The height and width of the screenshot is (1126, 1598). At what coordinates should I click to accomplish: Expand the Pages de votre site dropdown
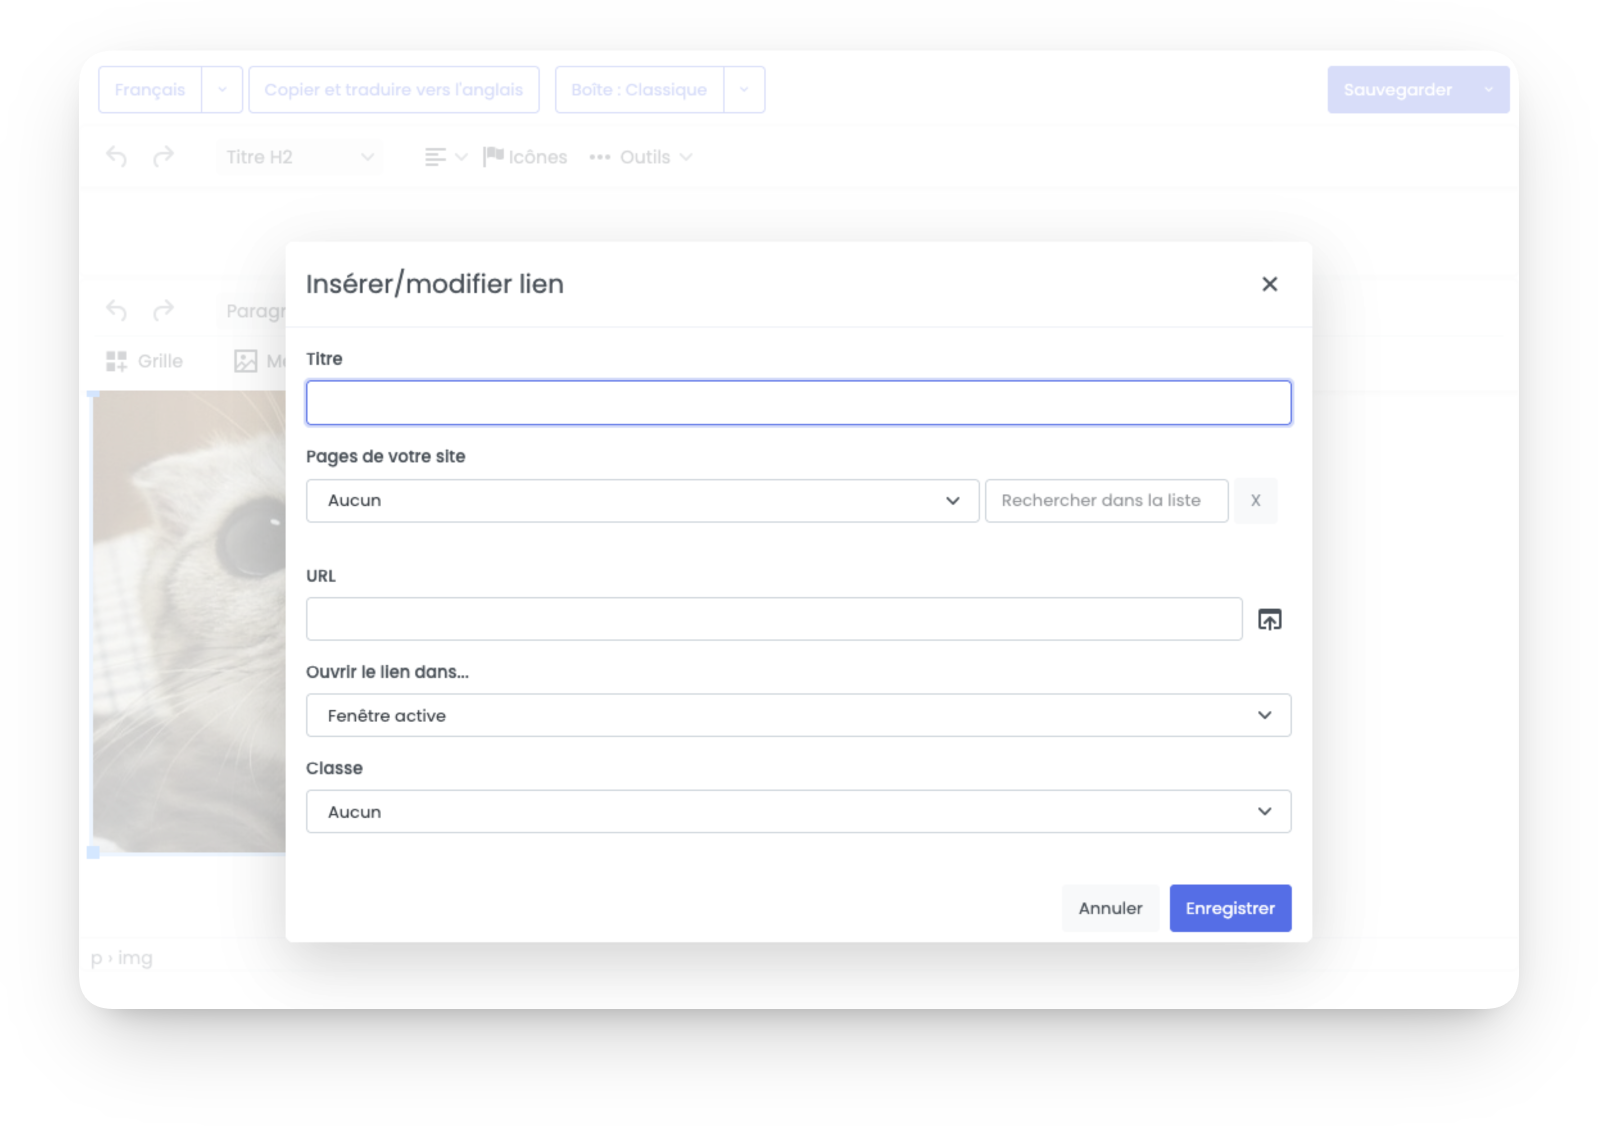[x=642, y=500]
